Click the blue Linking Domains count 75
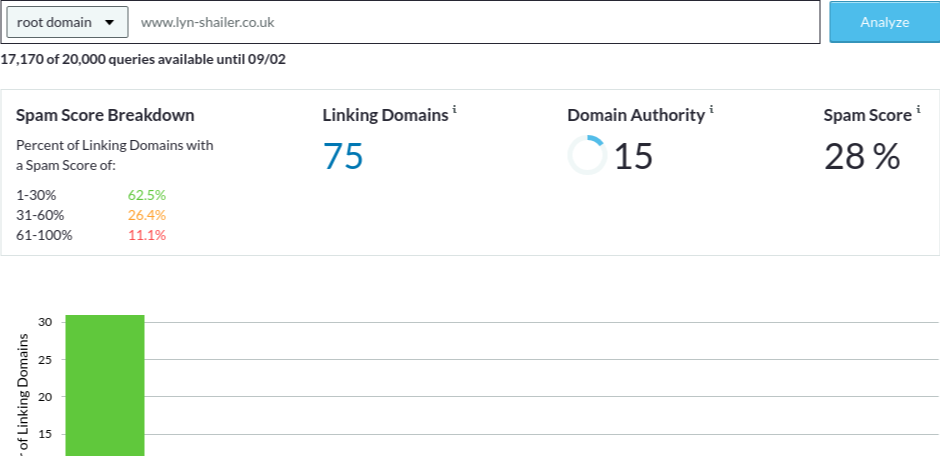This screenshot has width=940, height=456. tap(343, 156)
